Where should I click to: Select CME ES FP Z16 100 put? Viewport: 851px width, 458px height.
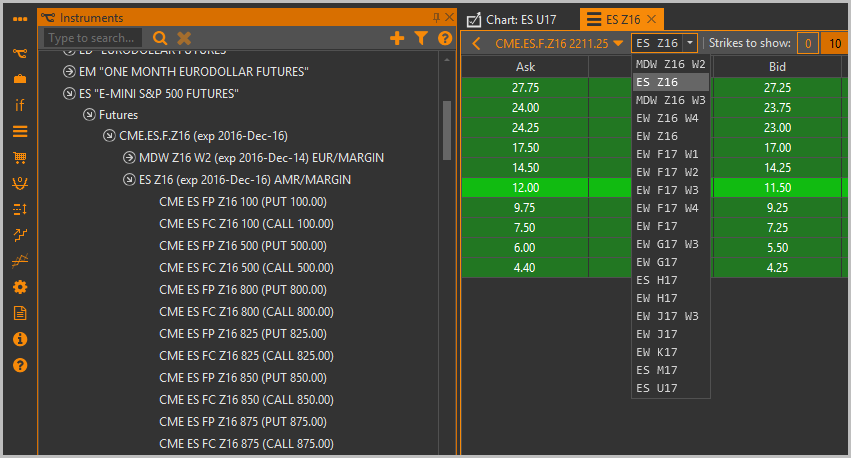pos(243,202)
